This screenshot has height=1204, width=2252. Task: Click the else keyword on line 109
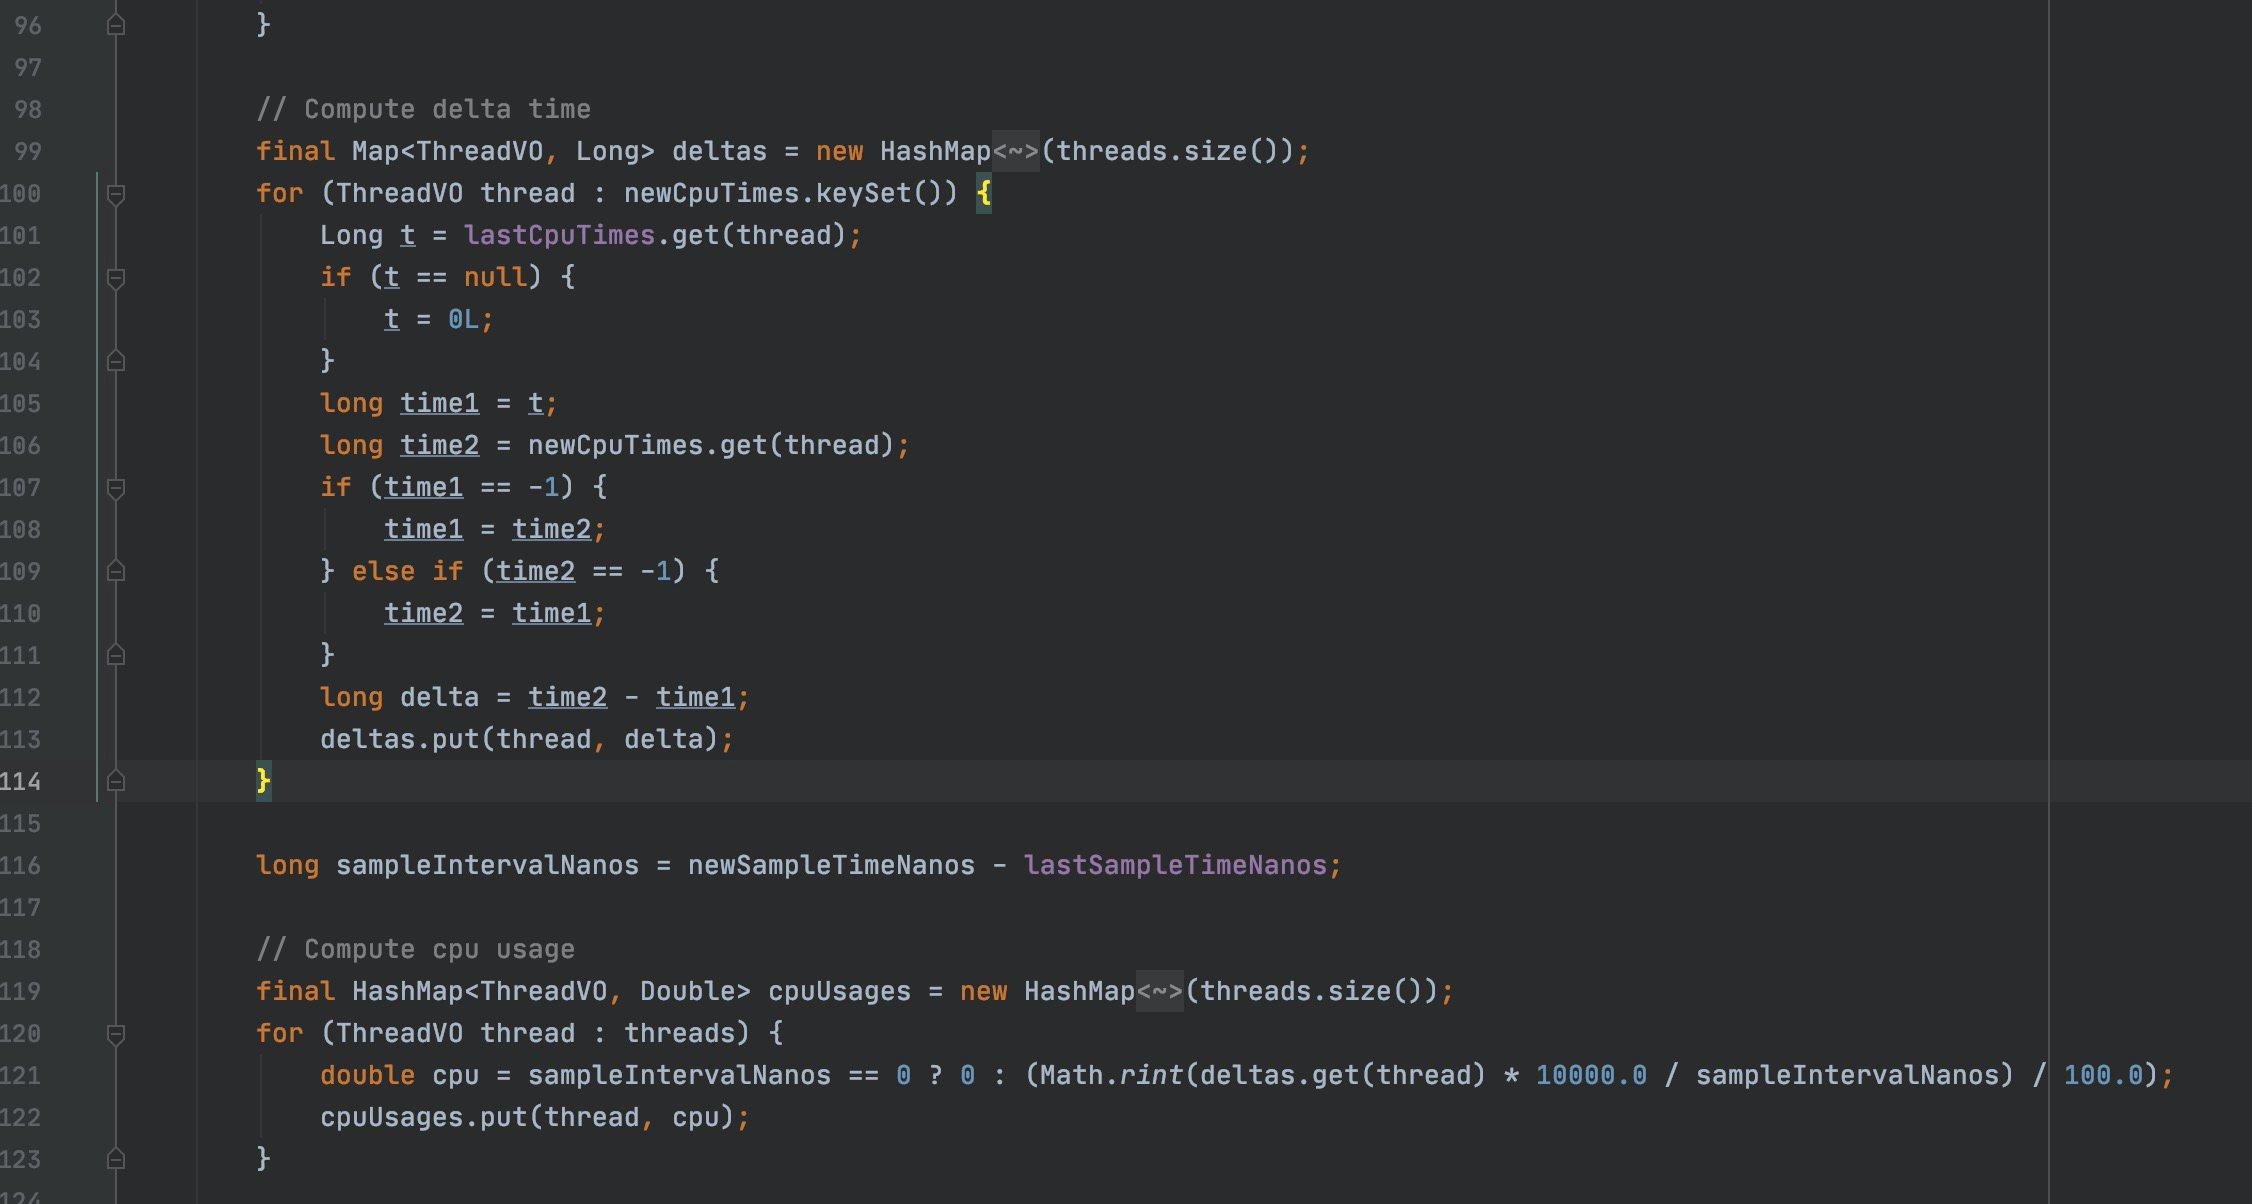[383, 572]
